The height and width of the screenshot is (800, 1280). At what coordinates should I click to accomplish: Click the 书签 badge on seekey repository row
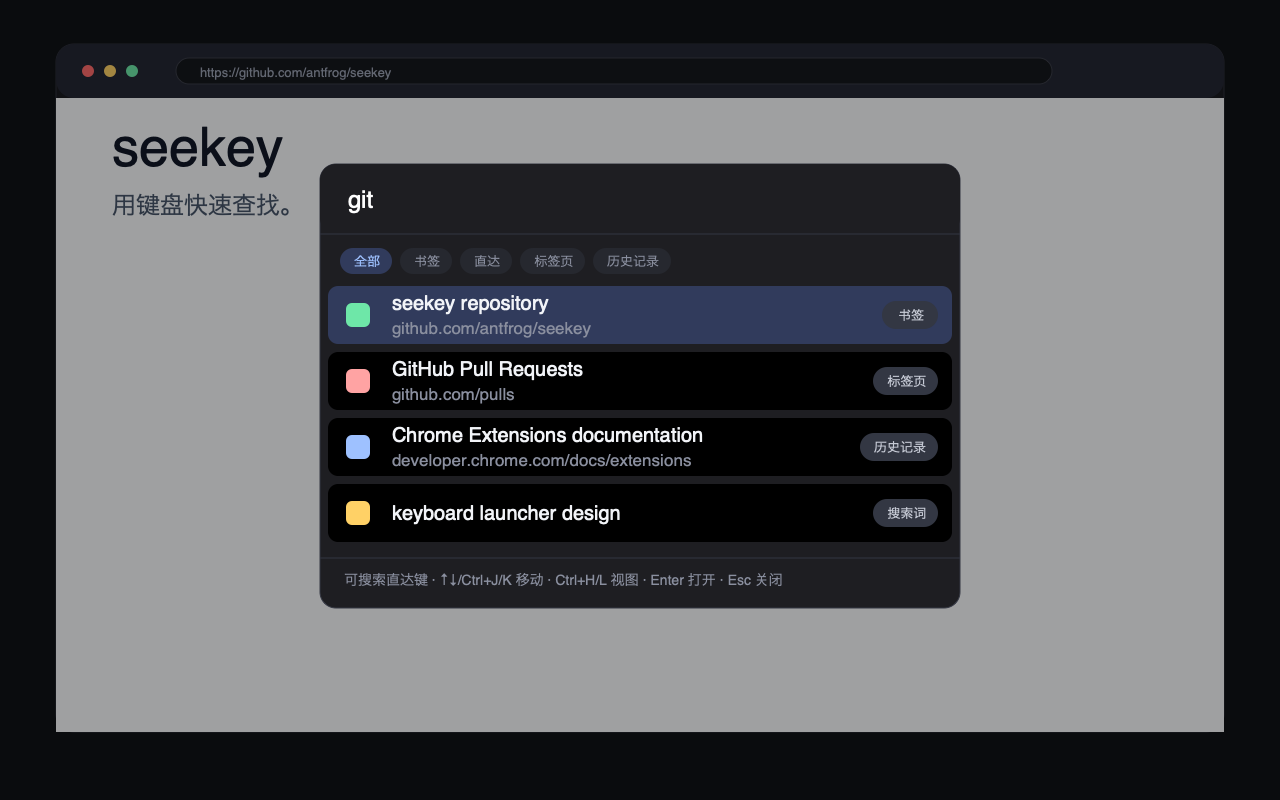point(910,315)
